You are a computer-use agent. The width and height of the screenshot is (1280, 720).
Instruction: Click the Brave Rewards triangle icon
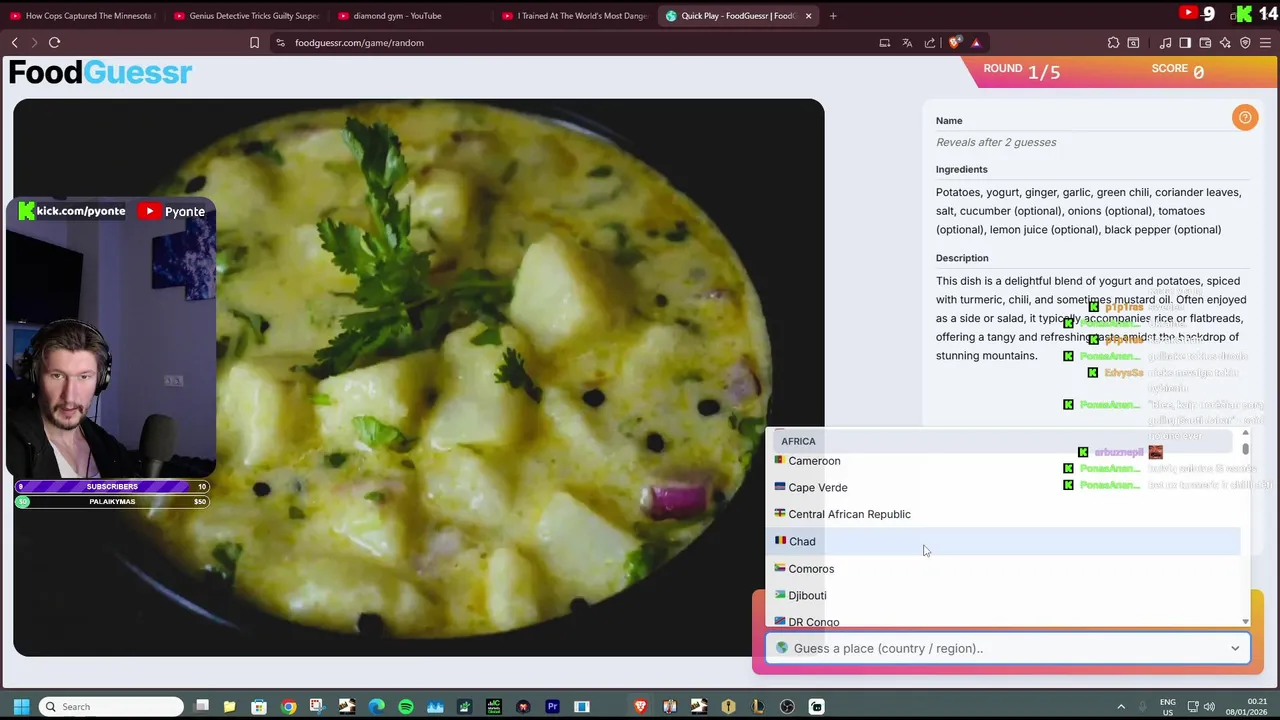pos(976,43)
